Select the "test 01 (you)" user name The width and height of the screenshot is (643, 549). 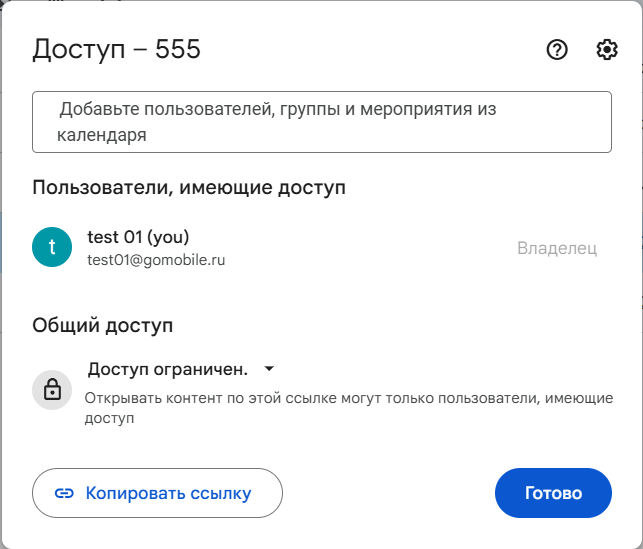pyautogui.click(x=138, y=237)
